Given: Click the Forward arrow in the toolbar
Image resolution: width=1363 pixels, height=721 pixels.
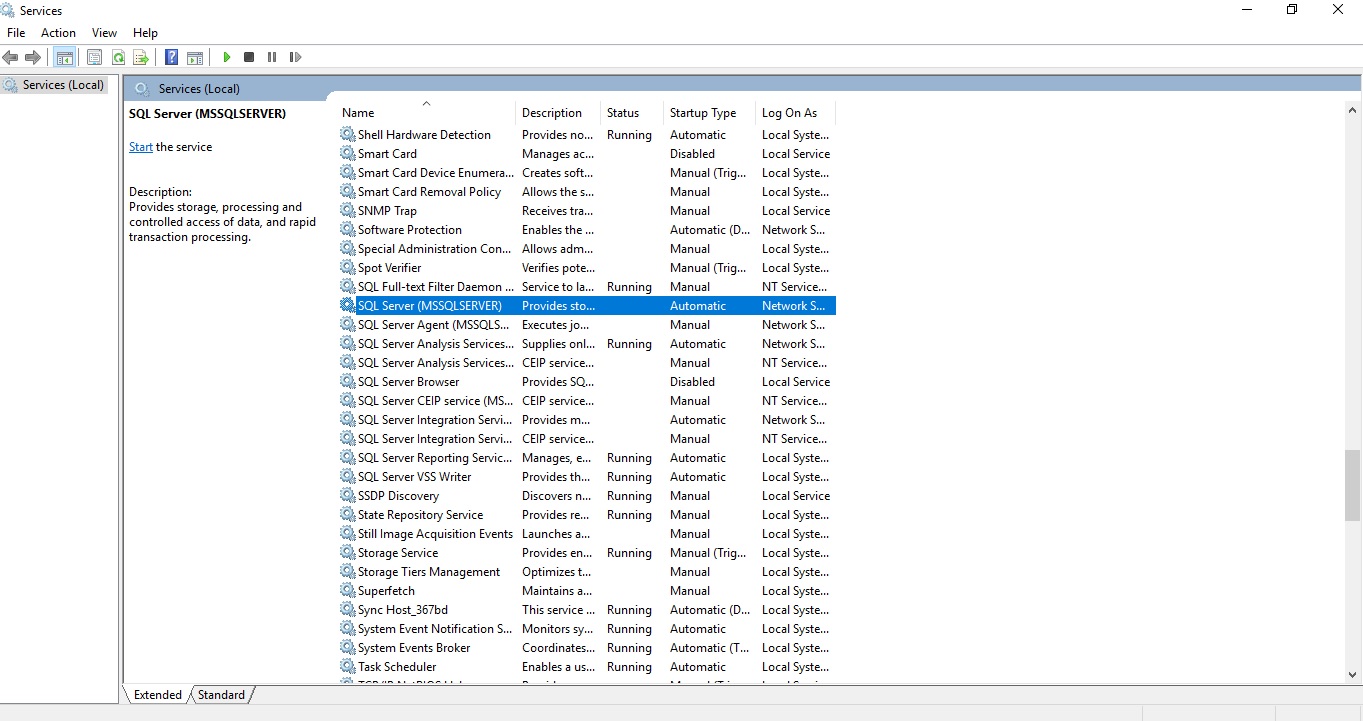Looking at the screenshot, I should (x=33, y=57).
